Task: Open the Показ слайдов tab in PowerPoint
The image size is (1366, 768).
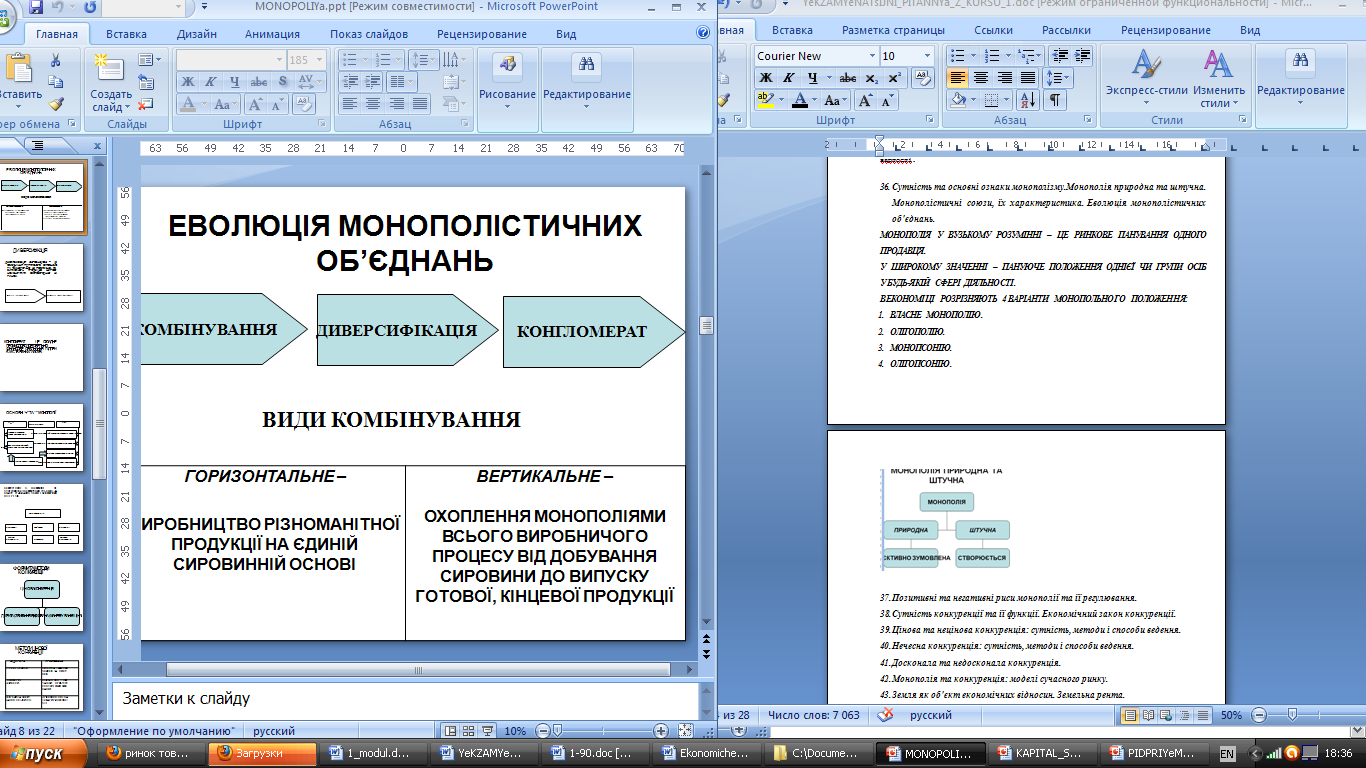Action: pos(371,34)
